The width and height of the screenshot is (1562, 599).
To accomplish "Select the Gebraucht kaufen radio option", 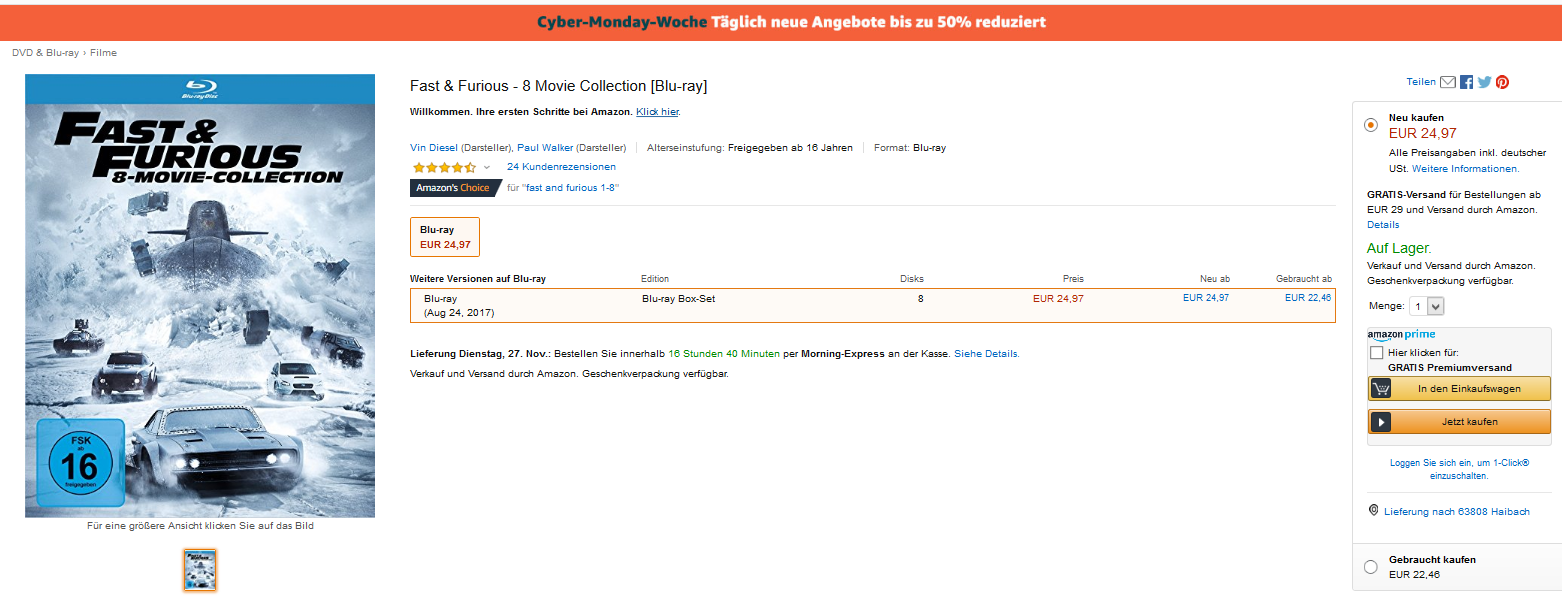I will 1370,567.
